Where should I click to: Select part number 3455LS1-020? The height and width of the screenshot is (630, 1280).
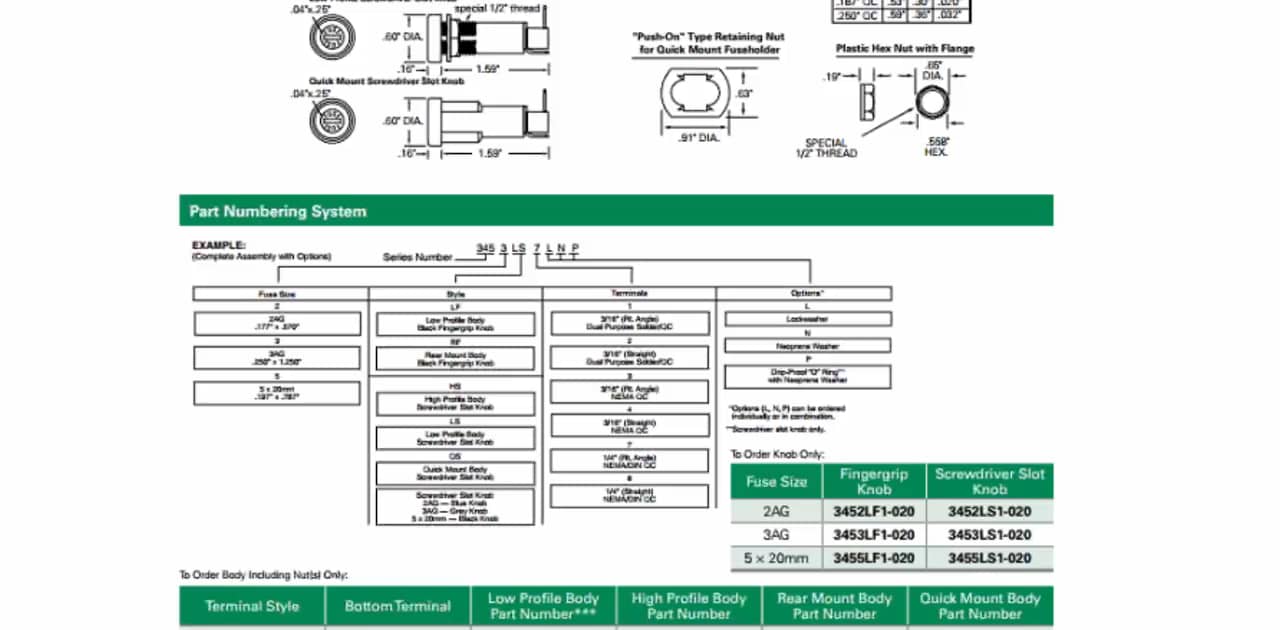[x=989, y=558]
